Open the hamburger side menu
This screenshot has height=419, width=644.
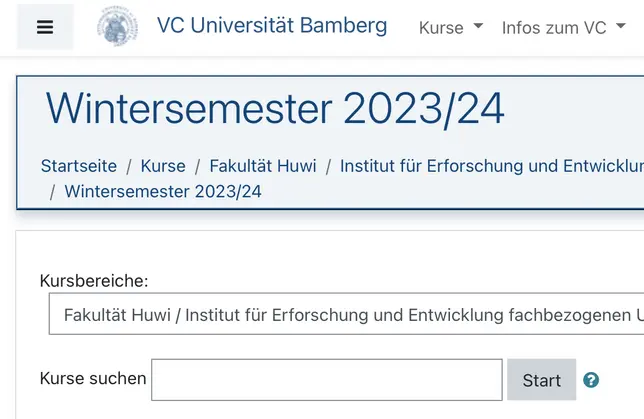[x=45, y=27]
